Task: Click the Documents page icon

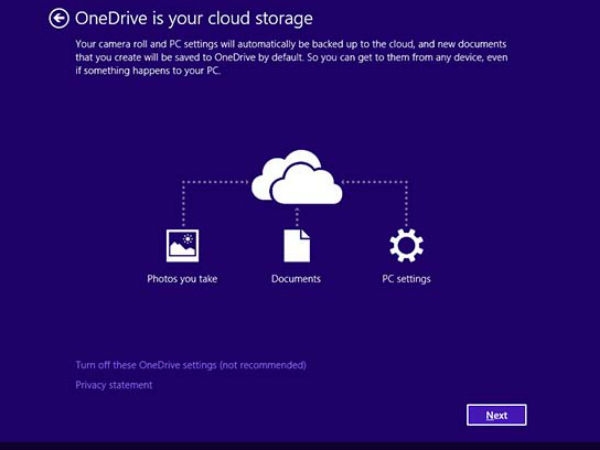Action: [x=297, y=246]
